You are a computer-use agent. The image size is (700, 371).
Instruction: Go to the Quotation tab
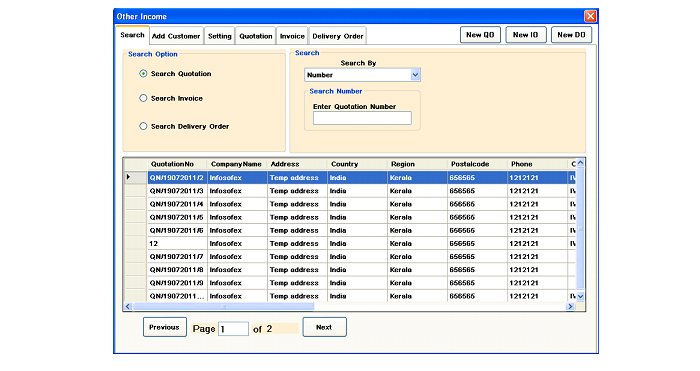click(x=255, y=36)
